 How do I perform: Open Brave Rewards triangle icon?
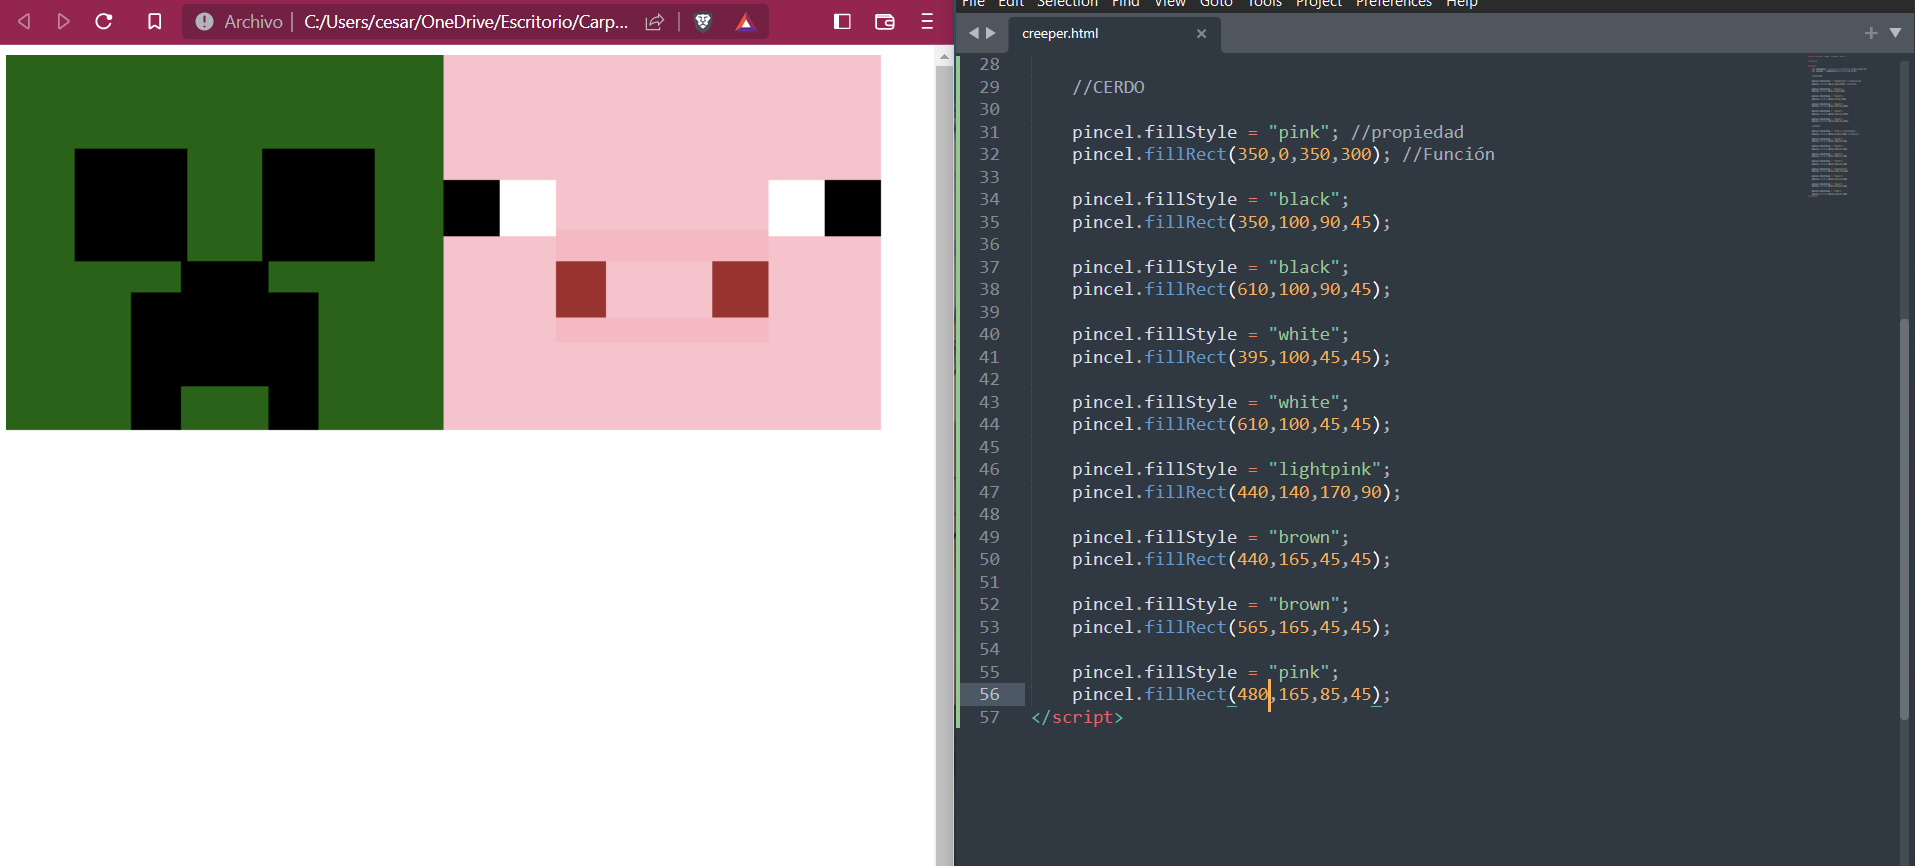[745, 21]
